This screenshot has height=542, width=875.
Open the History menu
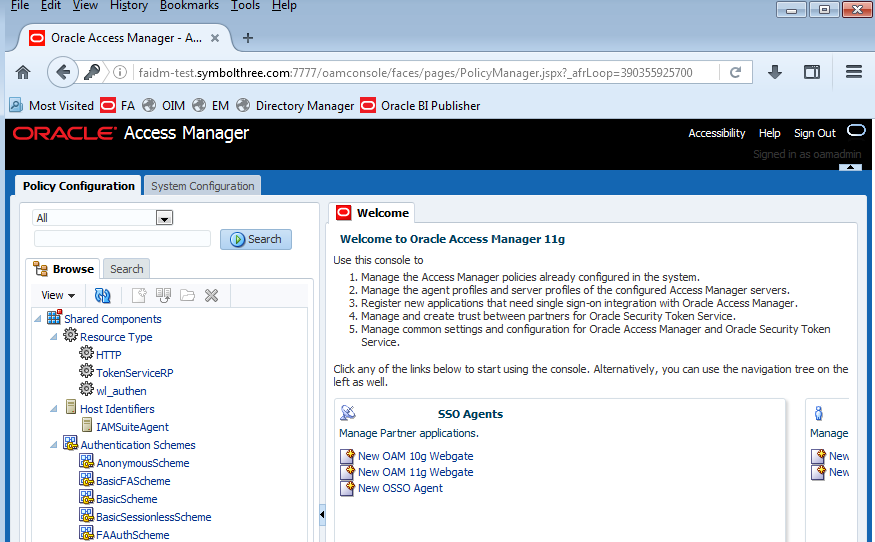click(129, 6)
